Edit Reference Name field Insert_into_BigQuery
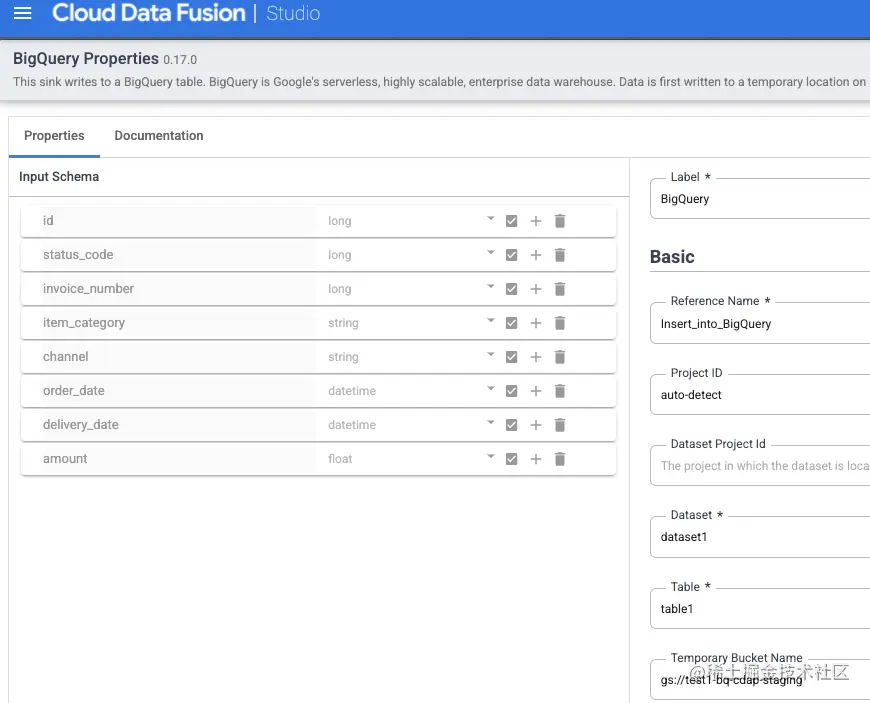 [760, 324]
